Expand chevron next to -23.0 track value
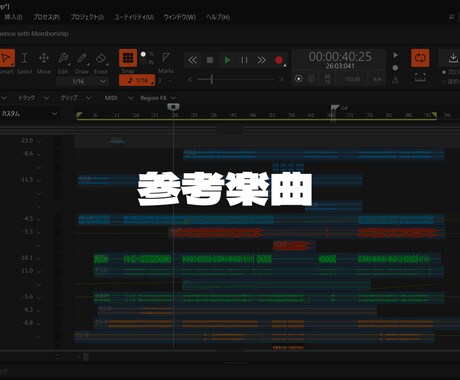Viewport: 460px width, 380px height. click(39, 141)
